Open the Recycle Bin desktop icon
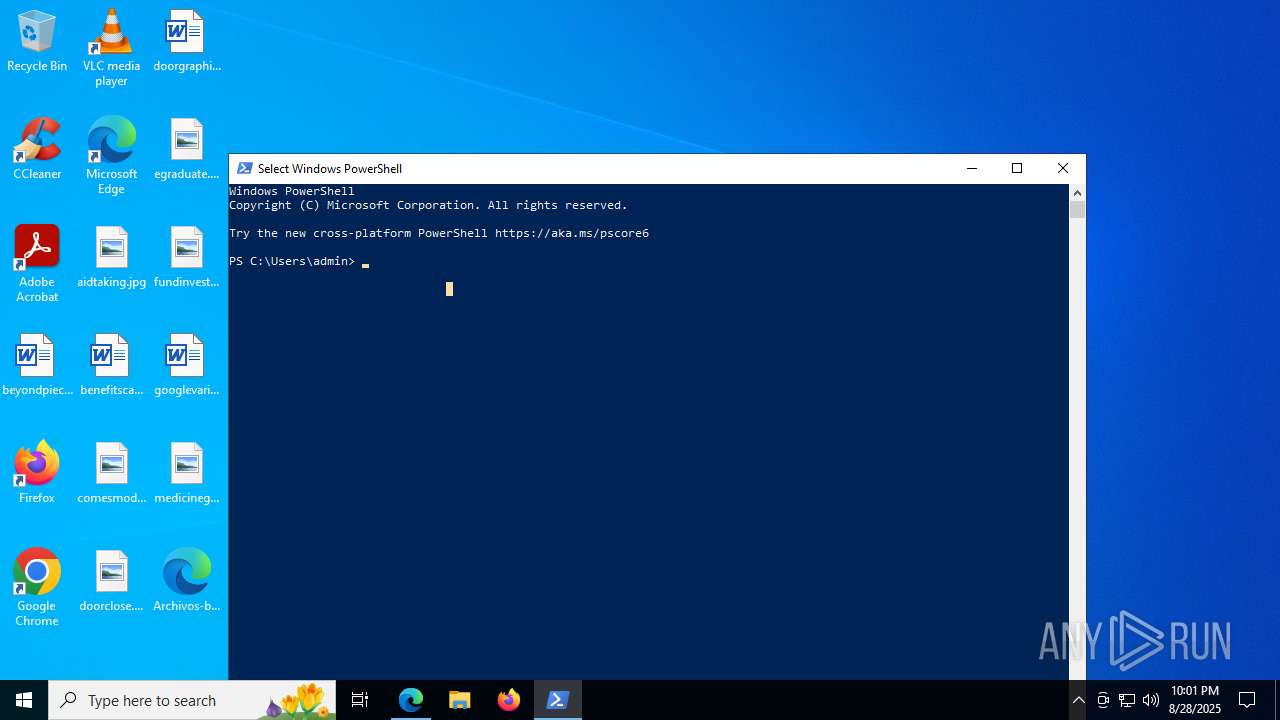 click(37, 42)
